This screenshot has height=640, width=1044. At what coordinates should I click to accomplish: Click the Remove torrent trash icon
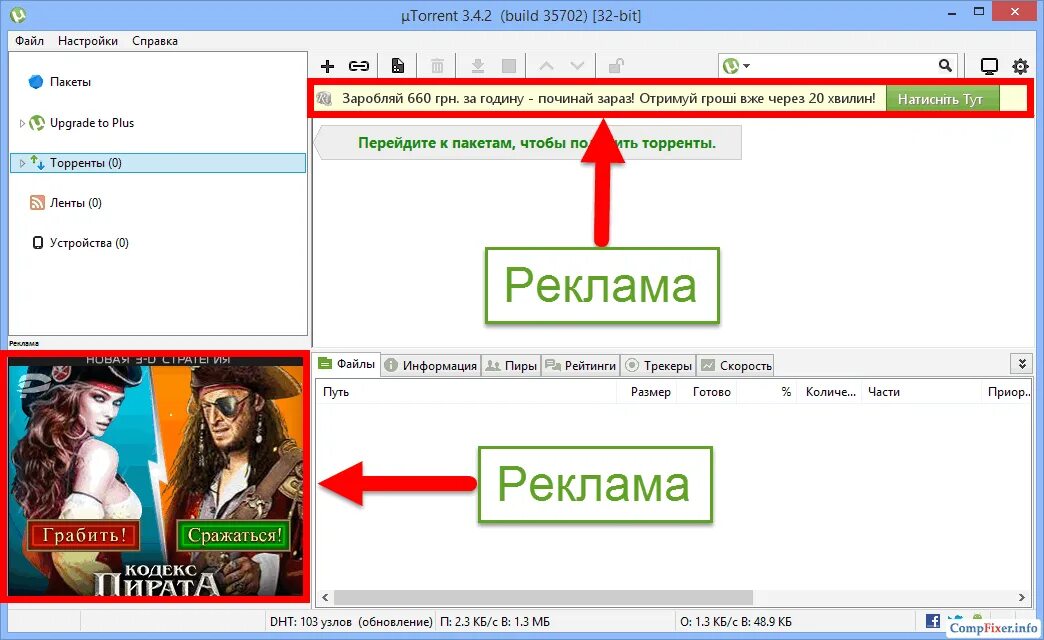pos(437,66)
